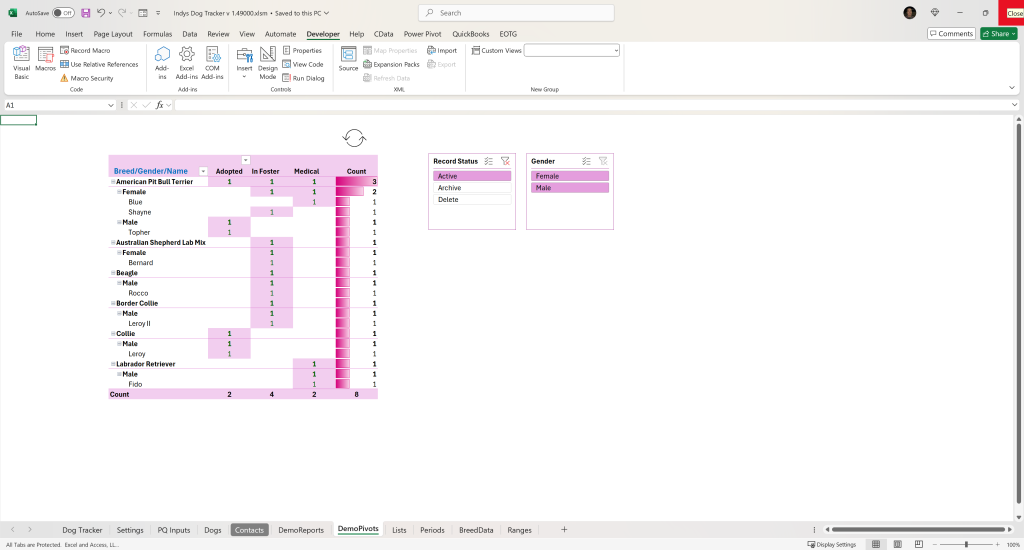Screen dimensions: 1024x550
Task: Open COM Add-ins dialog
Action: (212, 63)
